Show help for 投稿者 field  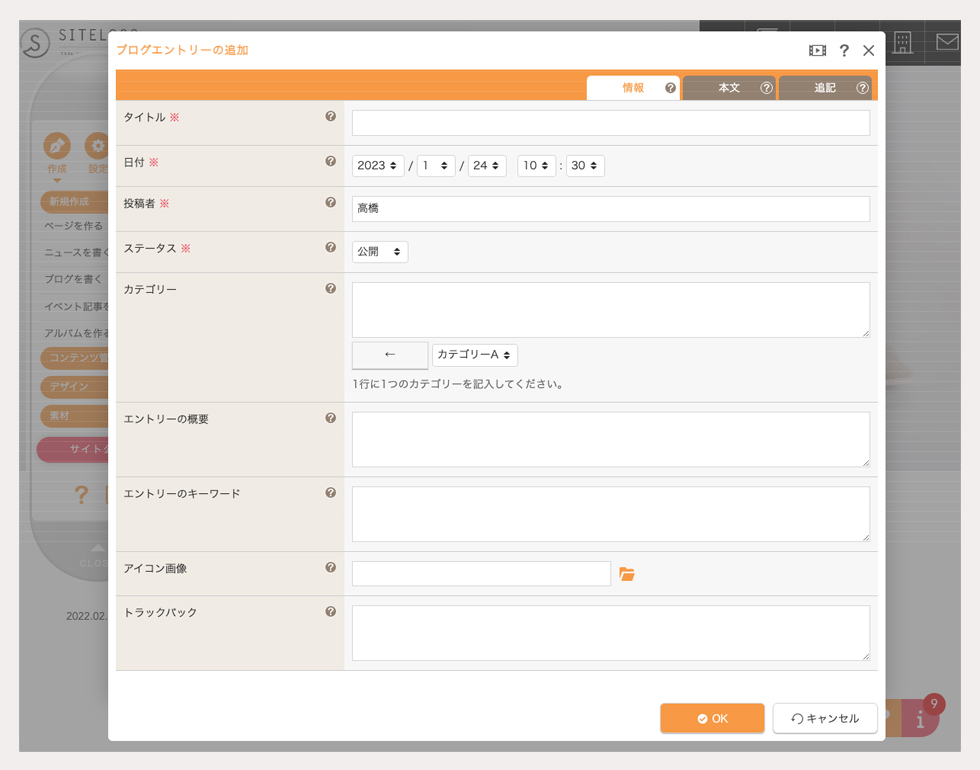click(x=331, y=202)
